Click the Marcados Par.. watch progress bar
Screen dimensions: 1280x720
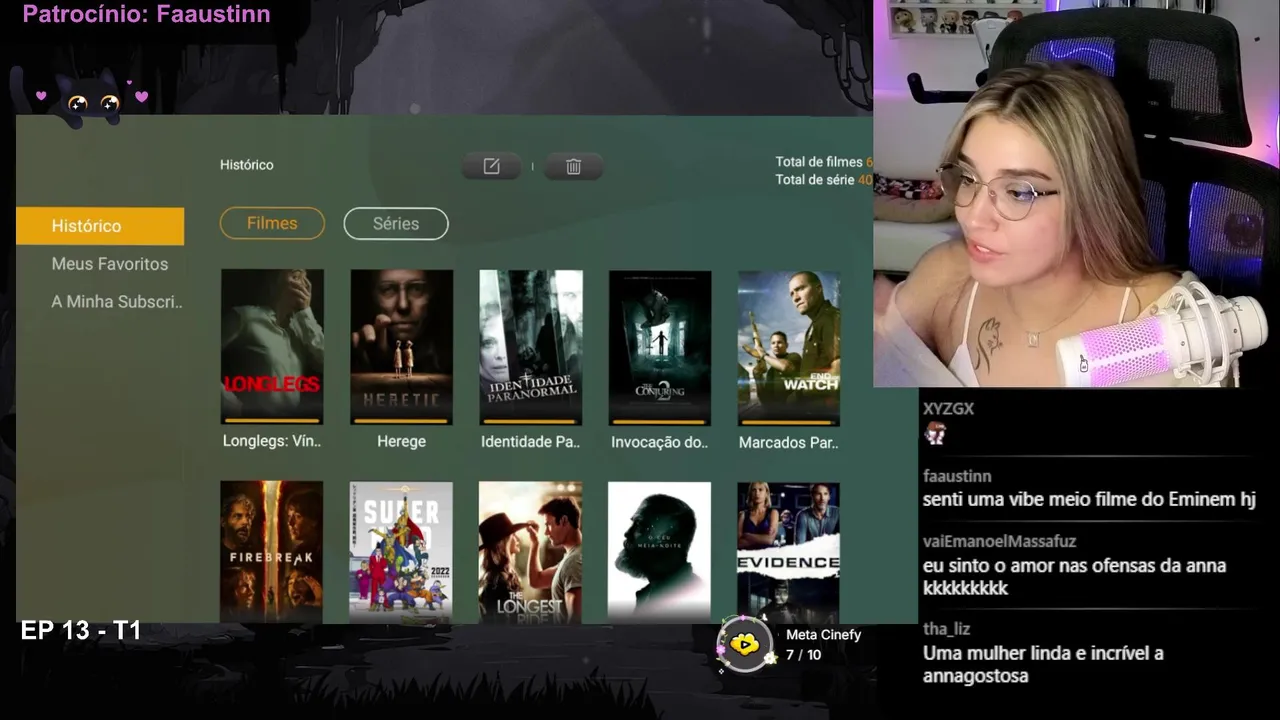(789, 421)
